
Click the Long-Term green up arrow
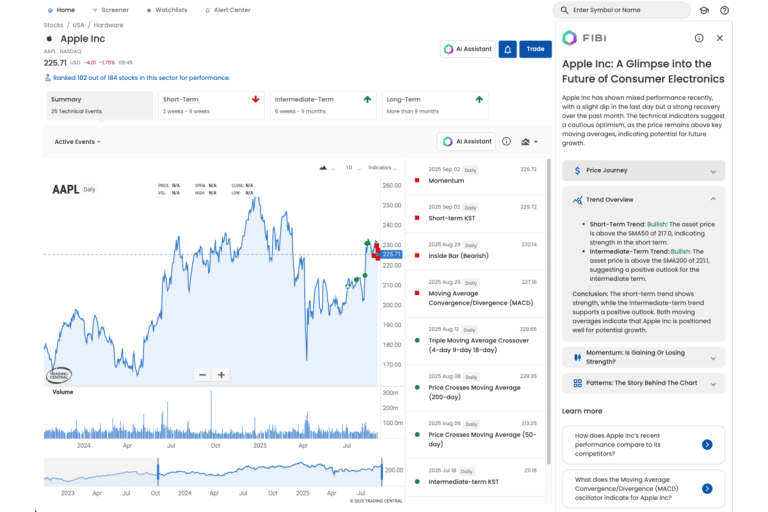[x=479, y=99]
